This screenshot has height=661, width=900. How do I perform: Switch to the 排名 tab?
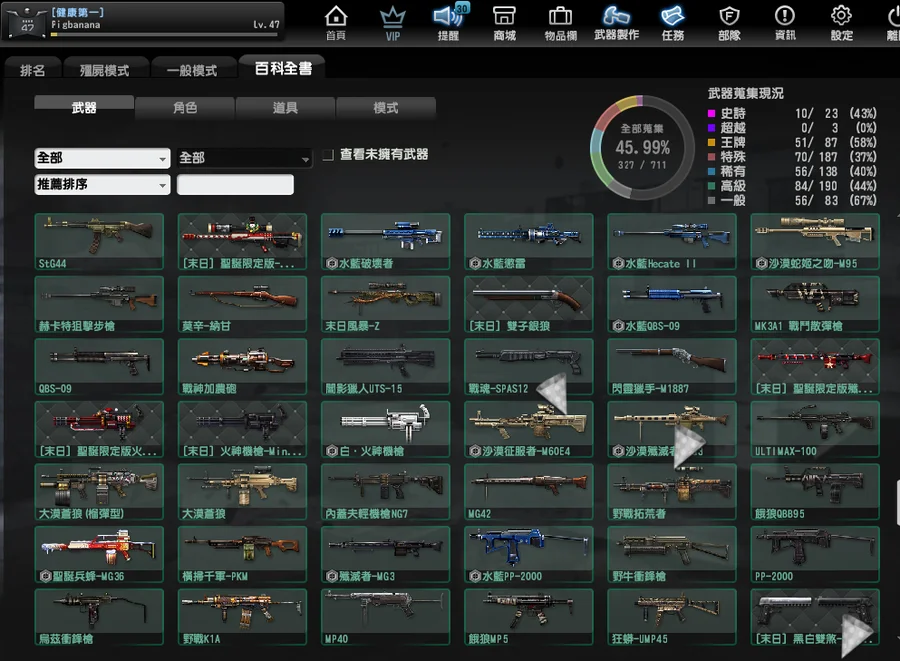pyautogui.click(x=33, y=70)
